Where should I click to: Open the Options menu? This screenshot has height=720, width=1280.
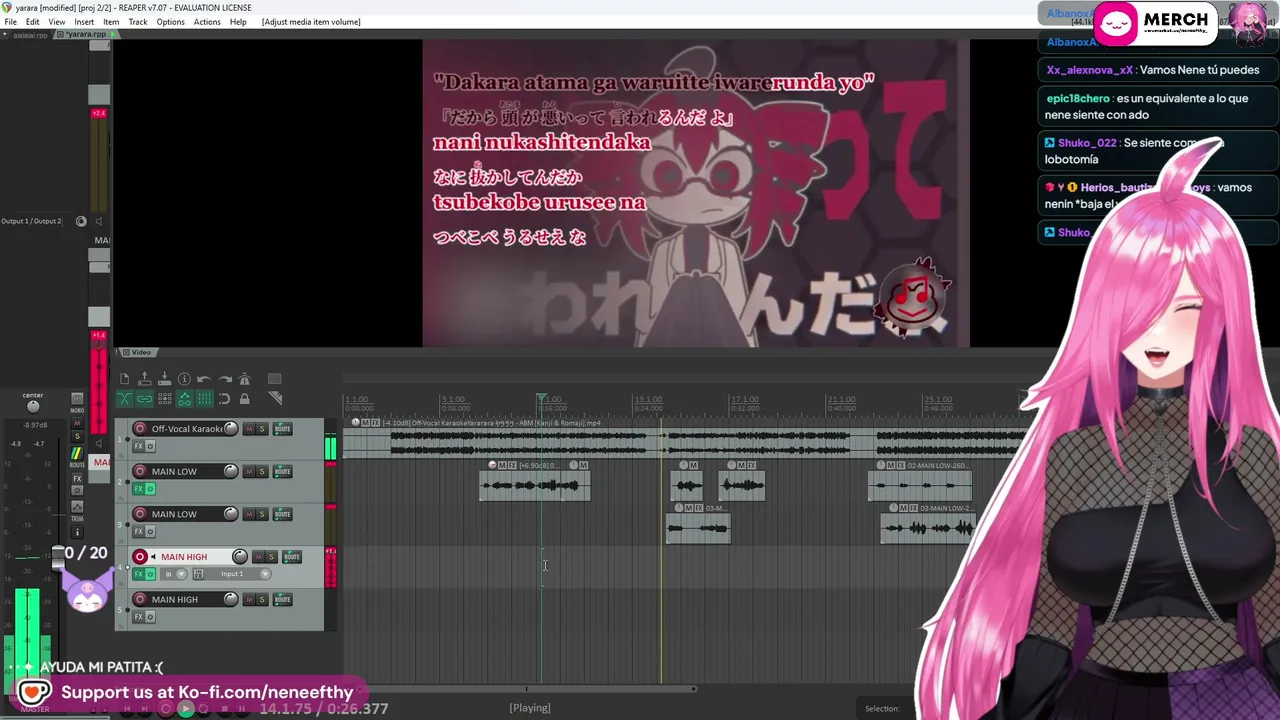pos(170,22)
